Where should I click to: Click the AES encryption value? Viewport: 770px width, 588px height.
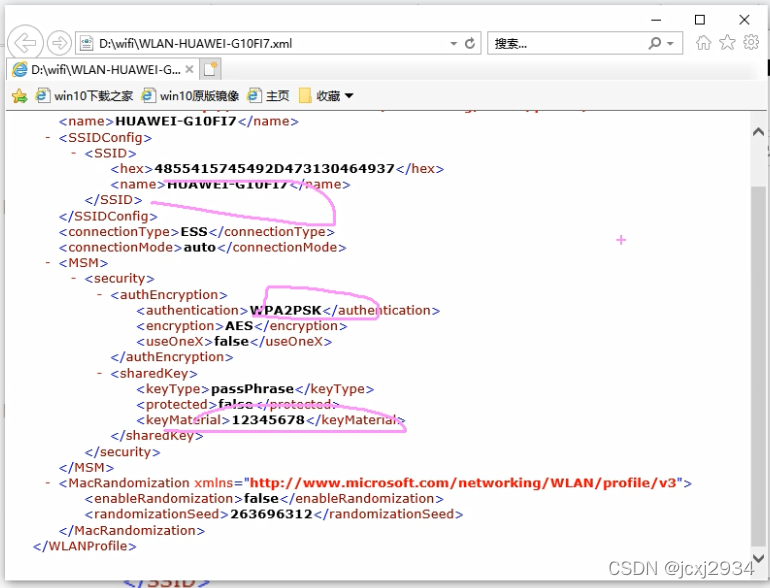point(239,326)
